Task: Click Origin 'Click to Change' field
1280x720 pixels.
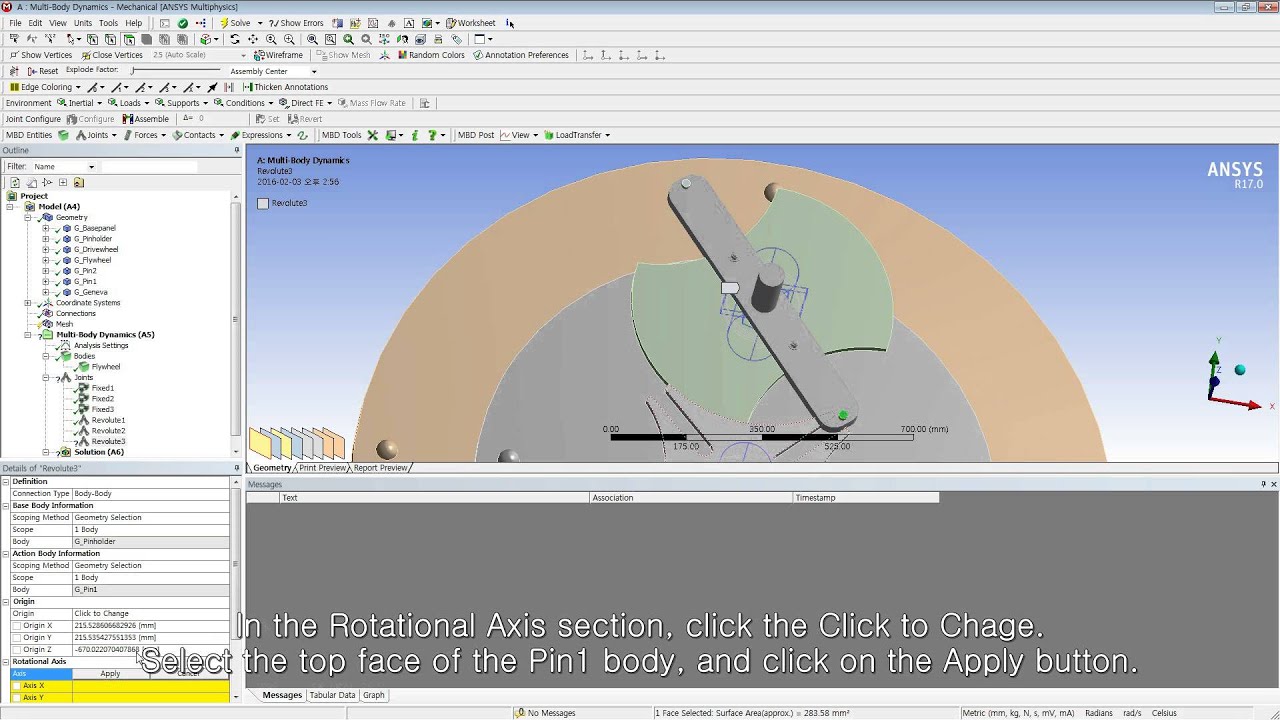Action: (151, 614)
